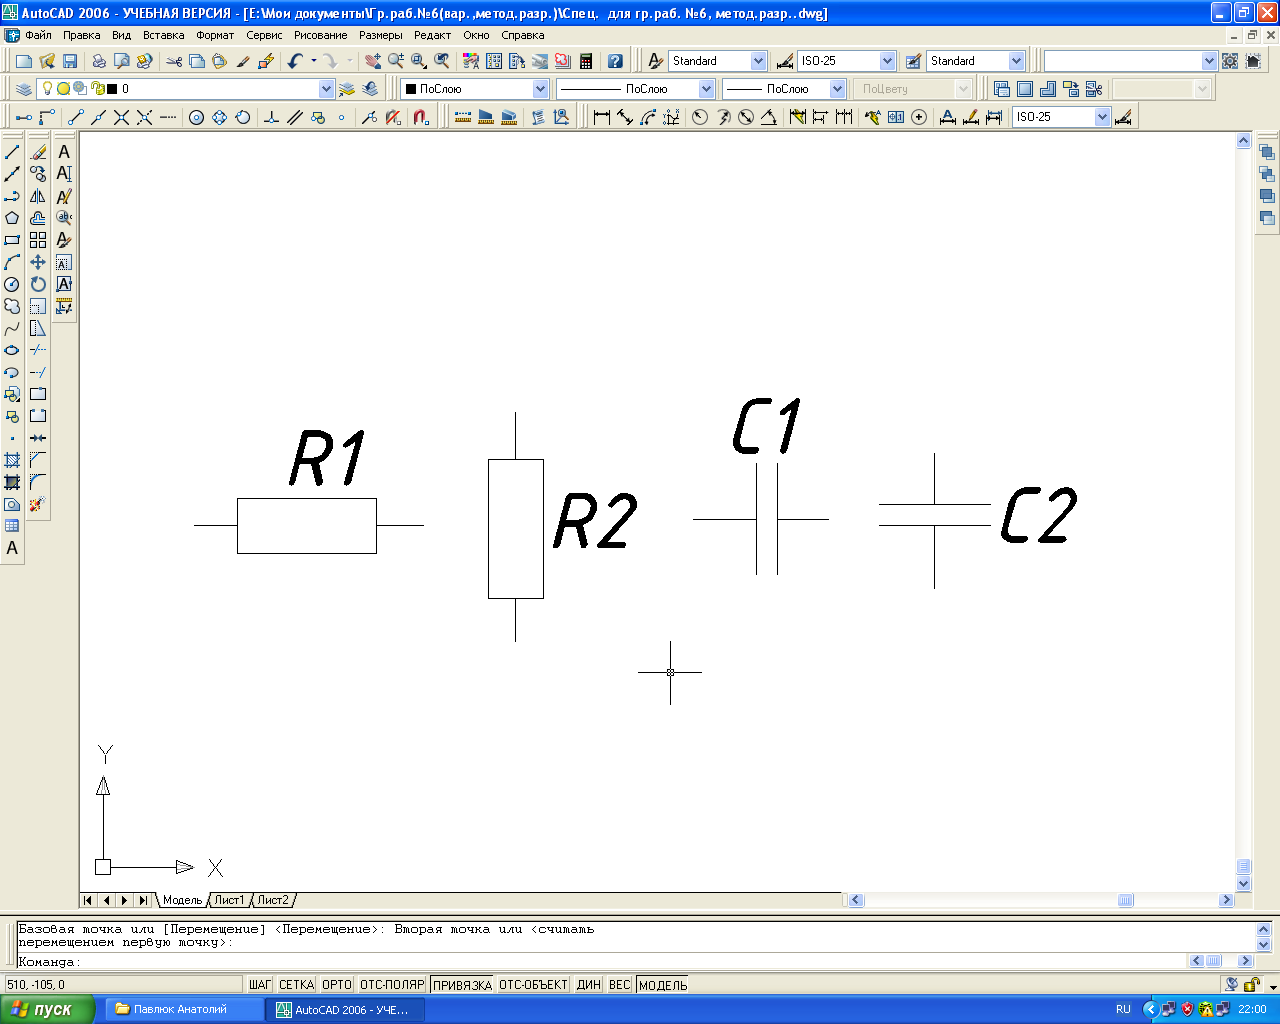Open the ПоСлою color dropdown
Image resolution: width=1280 pixels, height=1024 pixels.
(x=540, y=89)
